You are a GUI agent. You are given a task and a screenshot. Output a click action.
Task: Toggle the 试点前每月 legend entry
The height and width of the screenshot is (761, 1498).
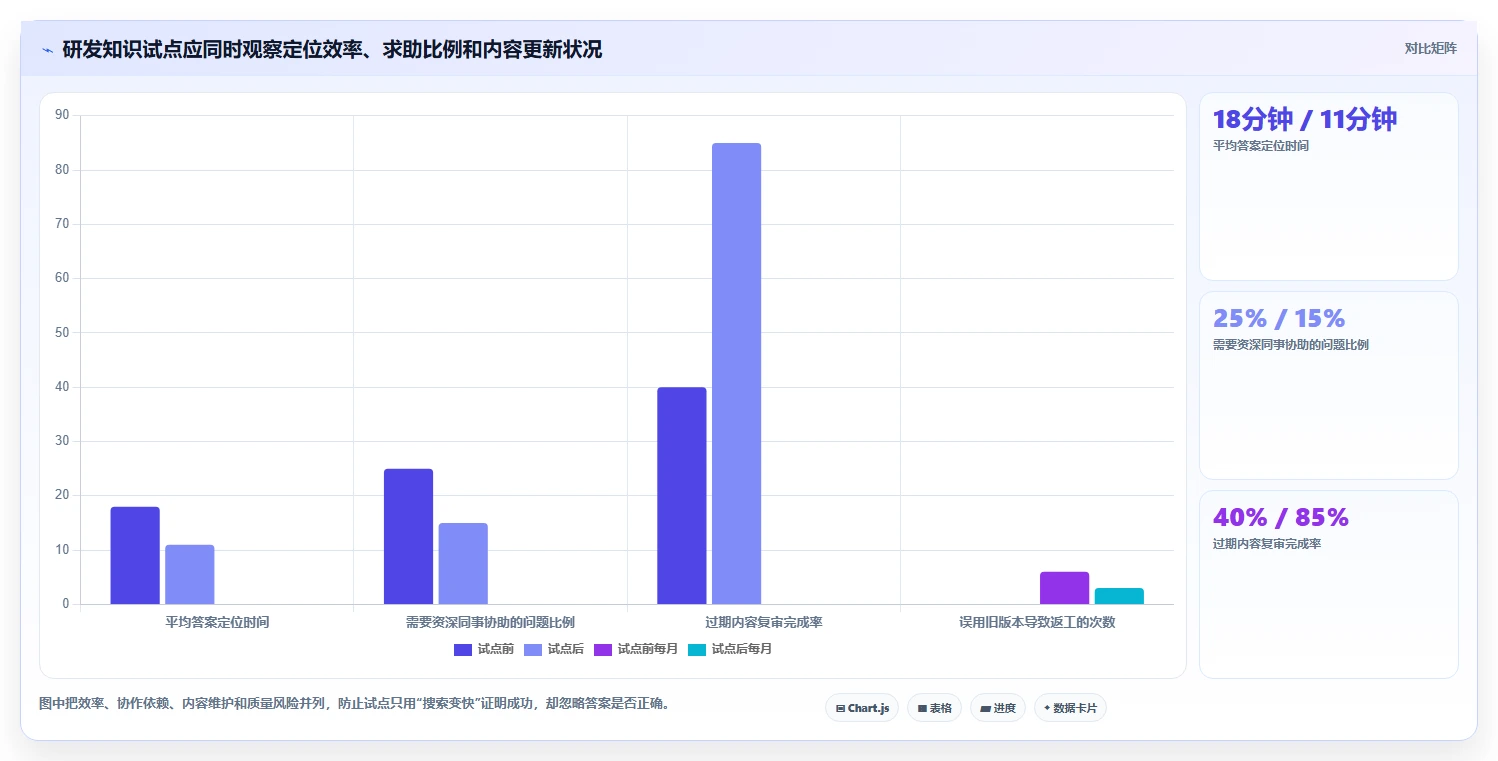click(x=636, y=649)
